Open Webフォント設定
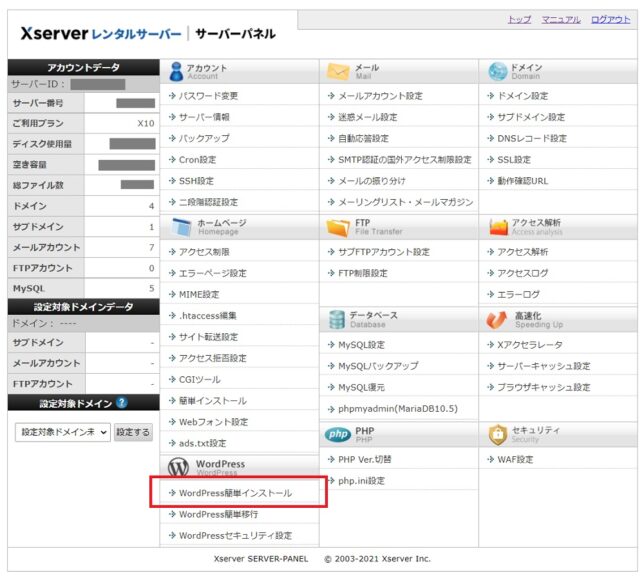 213,422
